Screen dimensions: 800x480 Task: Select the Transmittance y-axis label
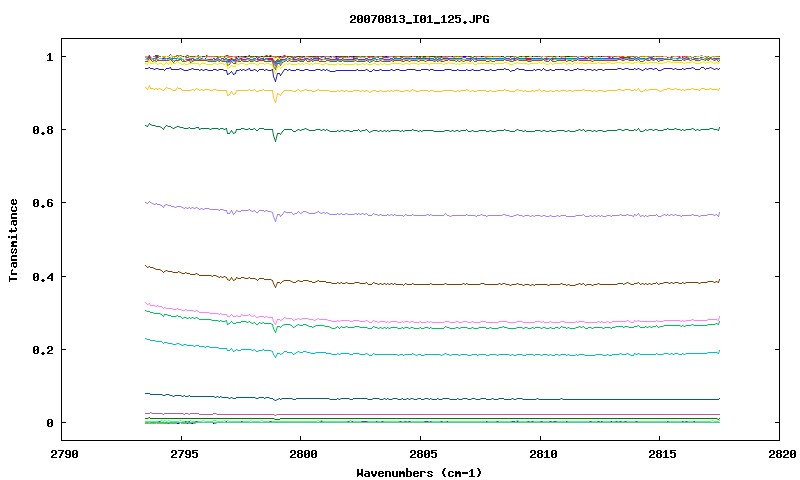click(13, 240)
